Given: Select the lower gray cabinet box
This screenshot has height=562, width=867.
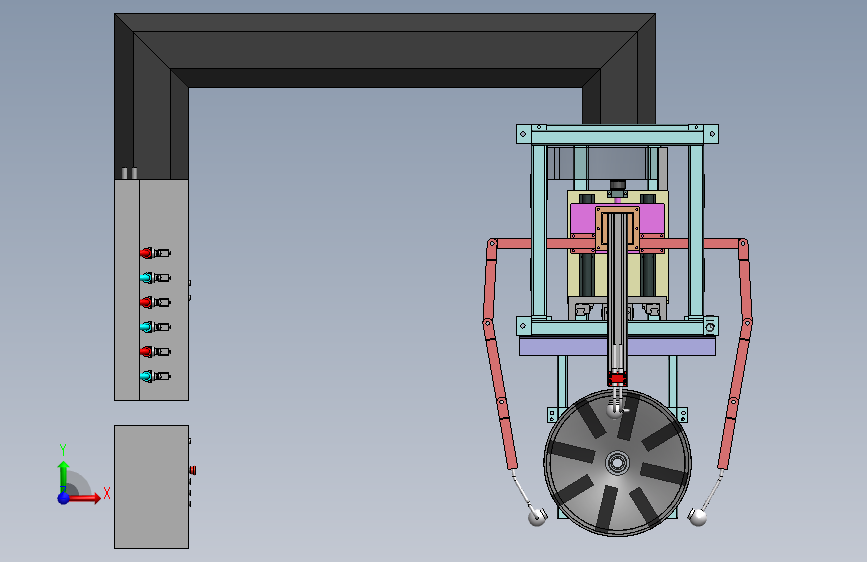Looking at the screenshot, I should [x=152, y=487].
